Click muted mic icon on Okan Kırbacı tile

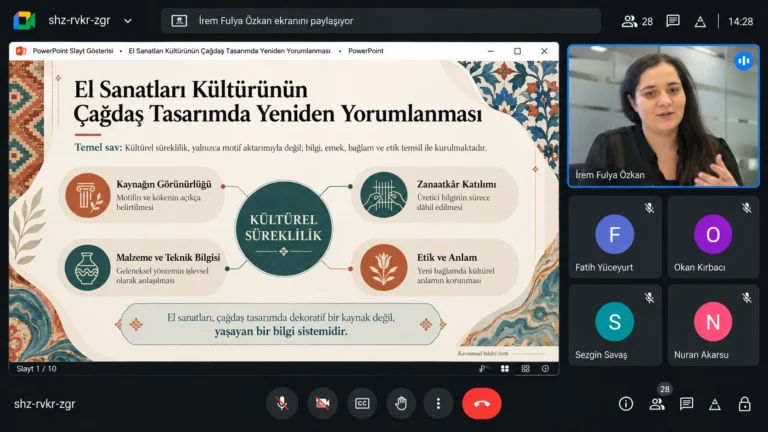tap(746, 208)
